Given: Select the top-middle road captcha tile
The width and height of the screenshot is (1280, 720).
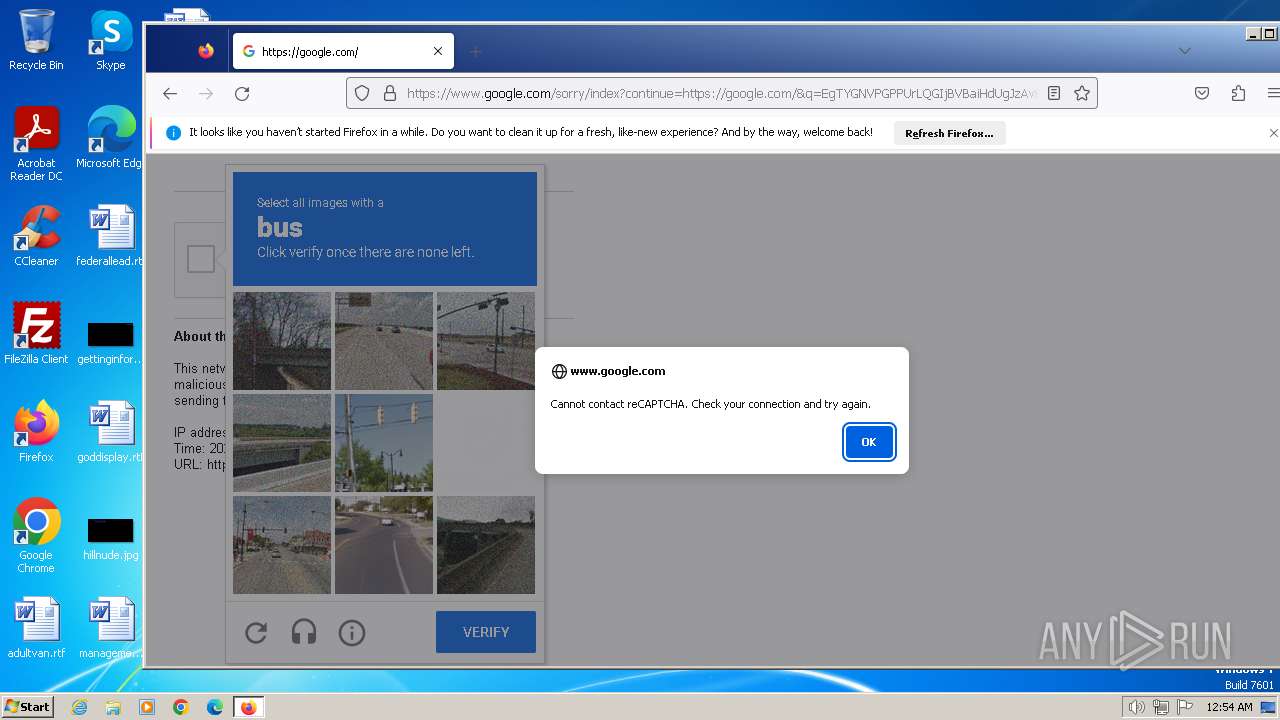Looking at the screenshot, I should coord(384,341).
